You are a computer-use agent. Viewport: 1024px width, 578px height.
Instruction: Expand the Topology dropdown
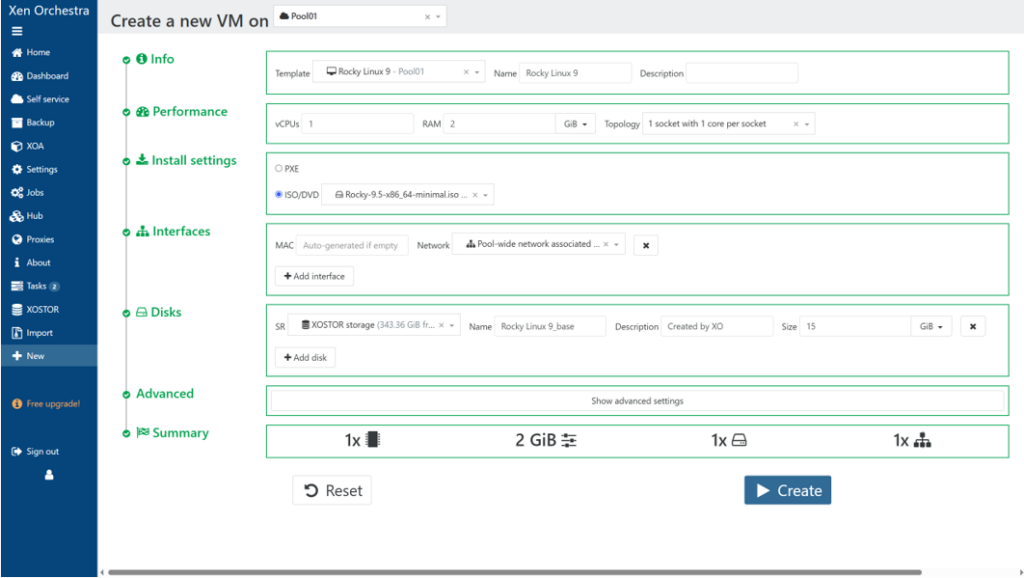(x=808, y=124)
